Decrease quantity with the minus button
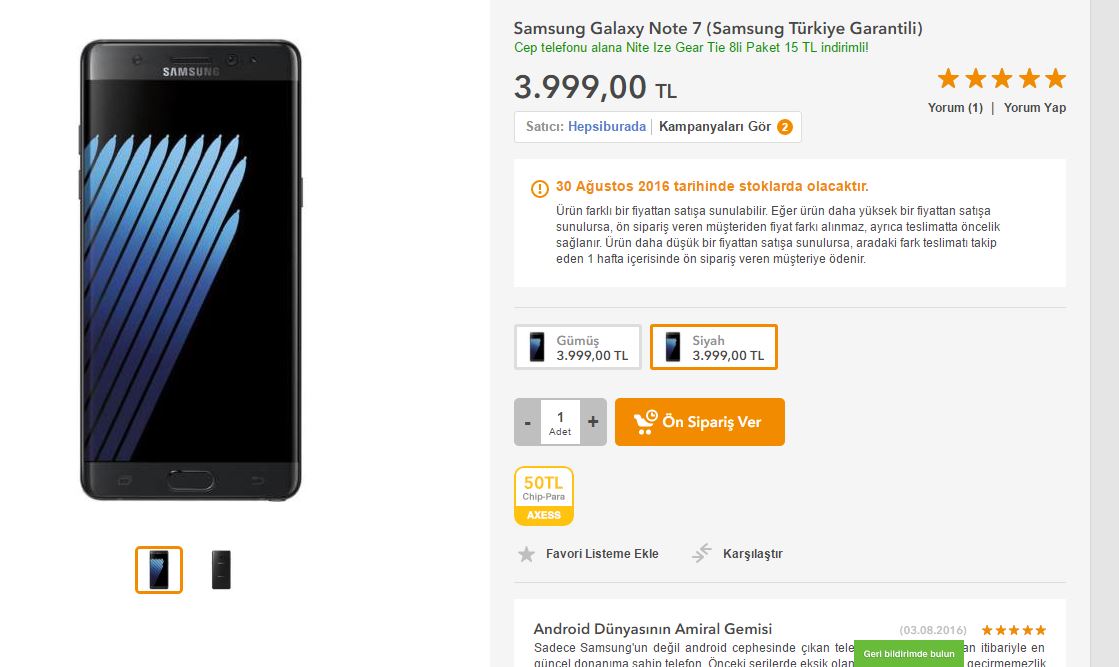1119x667 pixels. pos(527,422)
